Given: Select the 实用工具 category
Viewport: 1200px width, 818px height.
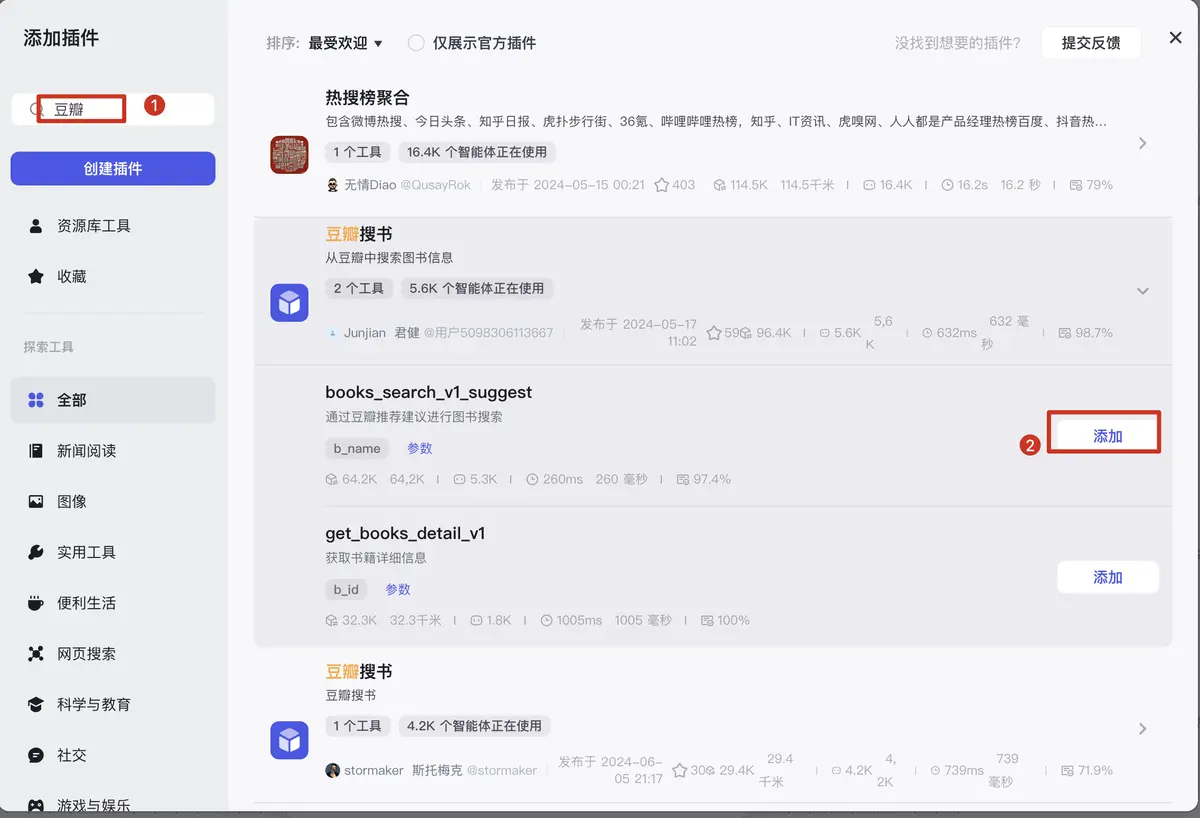Looking at the screenshot, I should click(113, 552).
